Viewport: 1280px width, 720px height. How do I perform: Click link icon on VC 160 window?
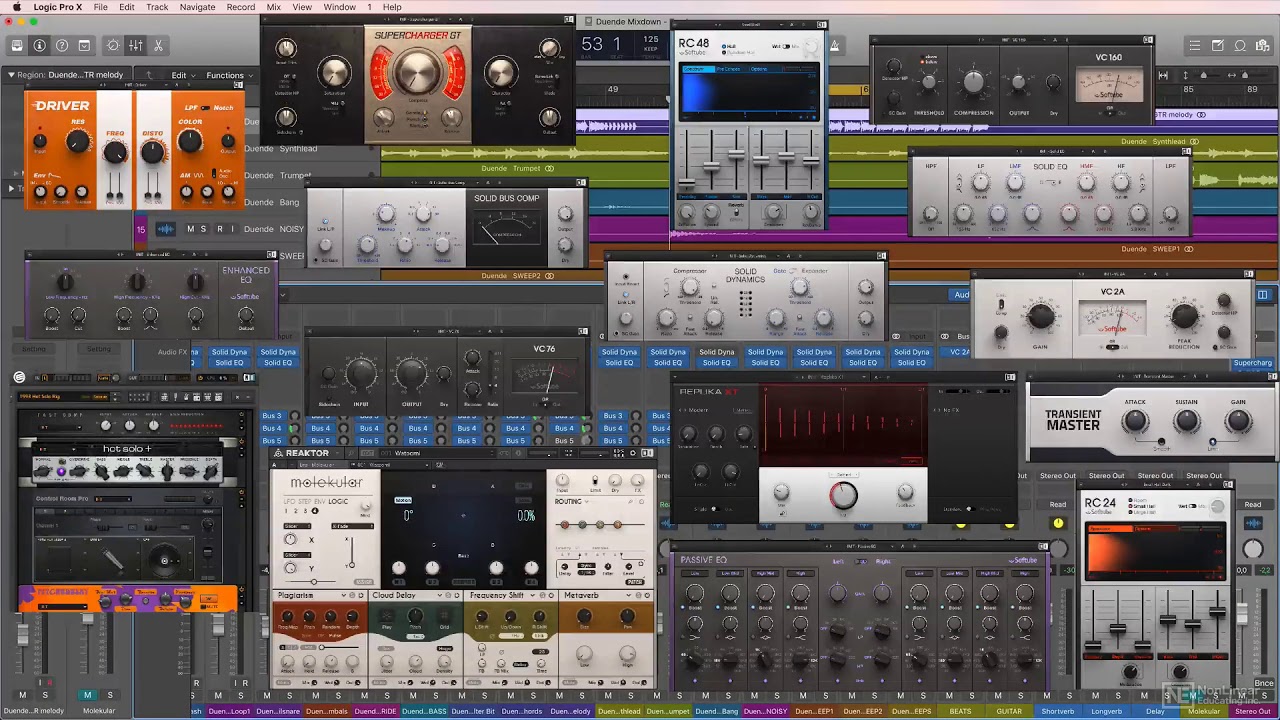click(x=1149, y=40)
